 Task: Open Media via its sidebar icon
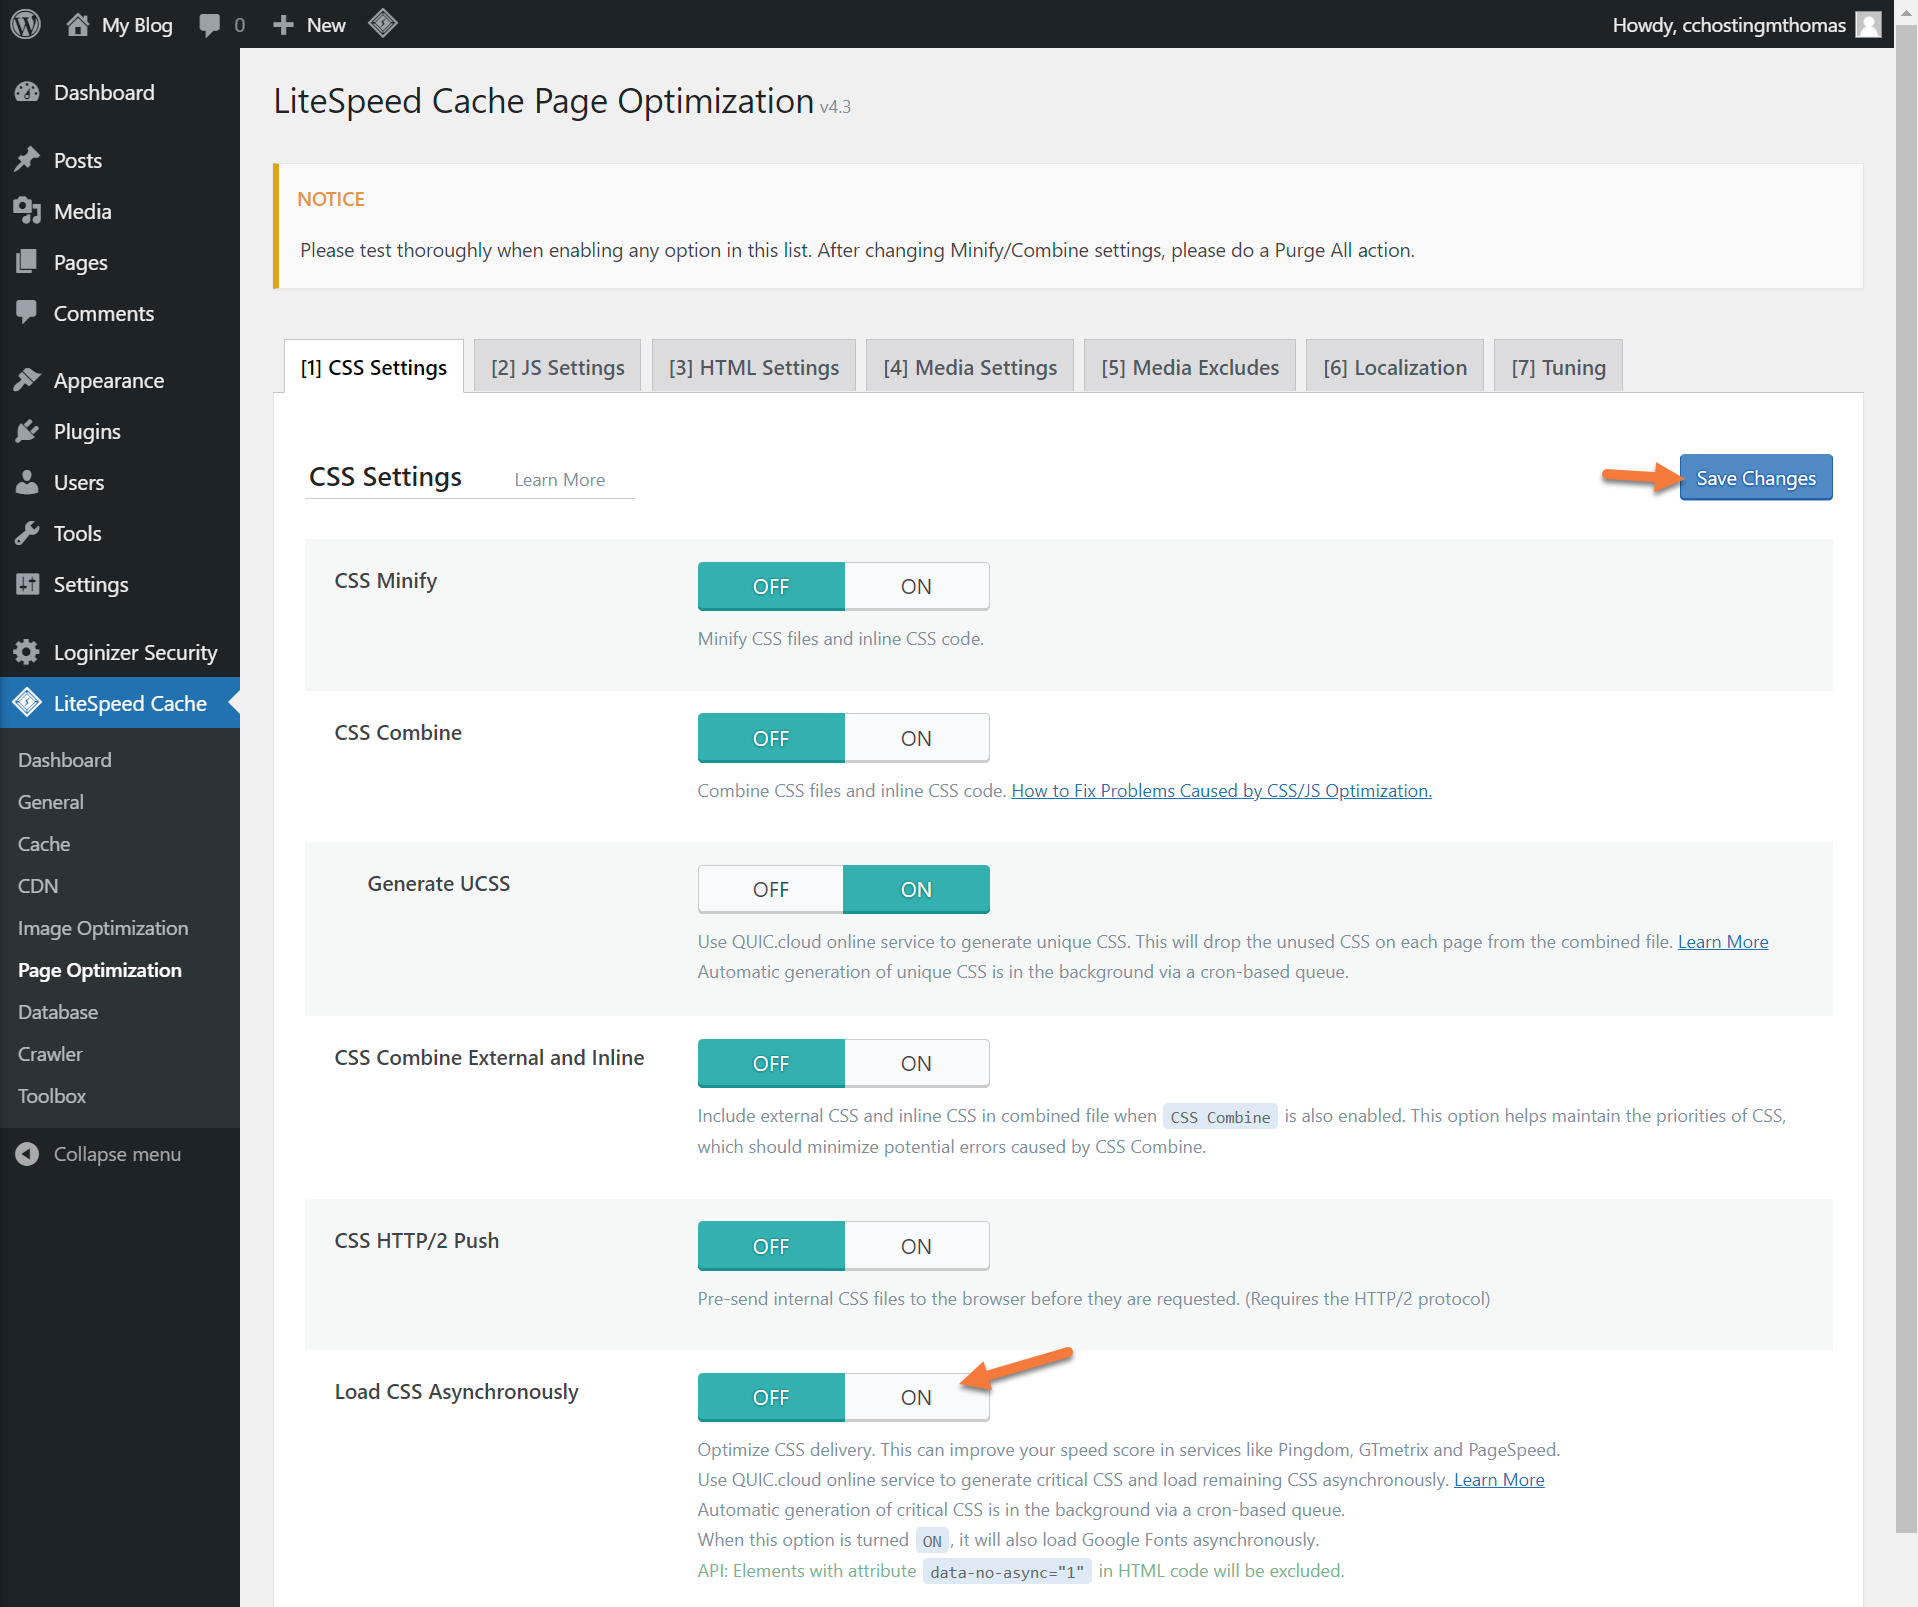pyautogui.click(x=27, y=211)
